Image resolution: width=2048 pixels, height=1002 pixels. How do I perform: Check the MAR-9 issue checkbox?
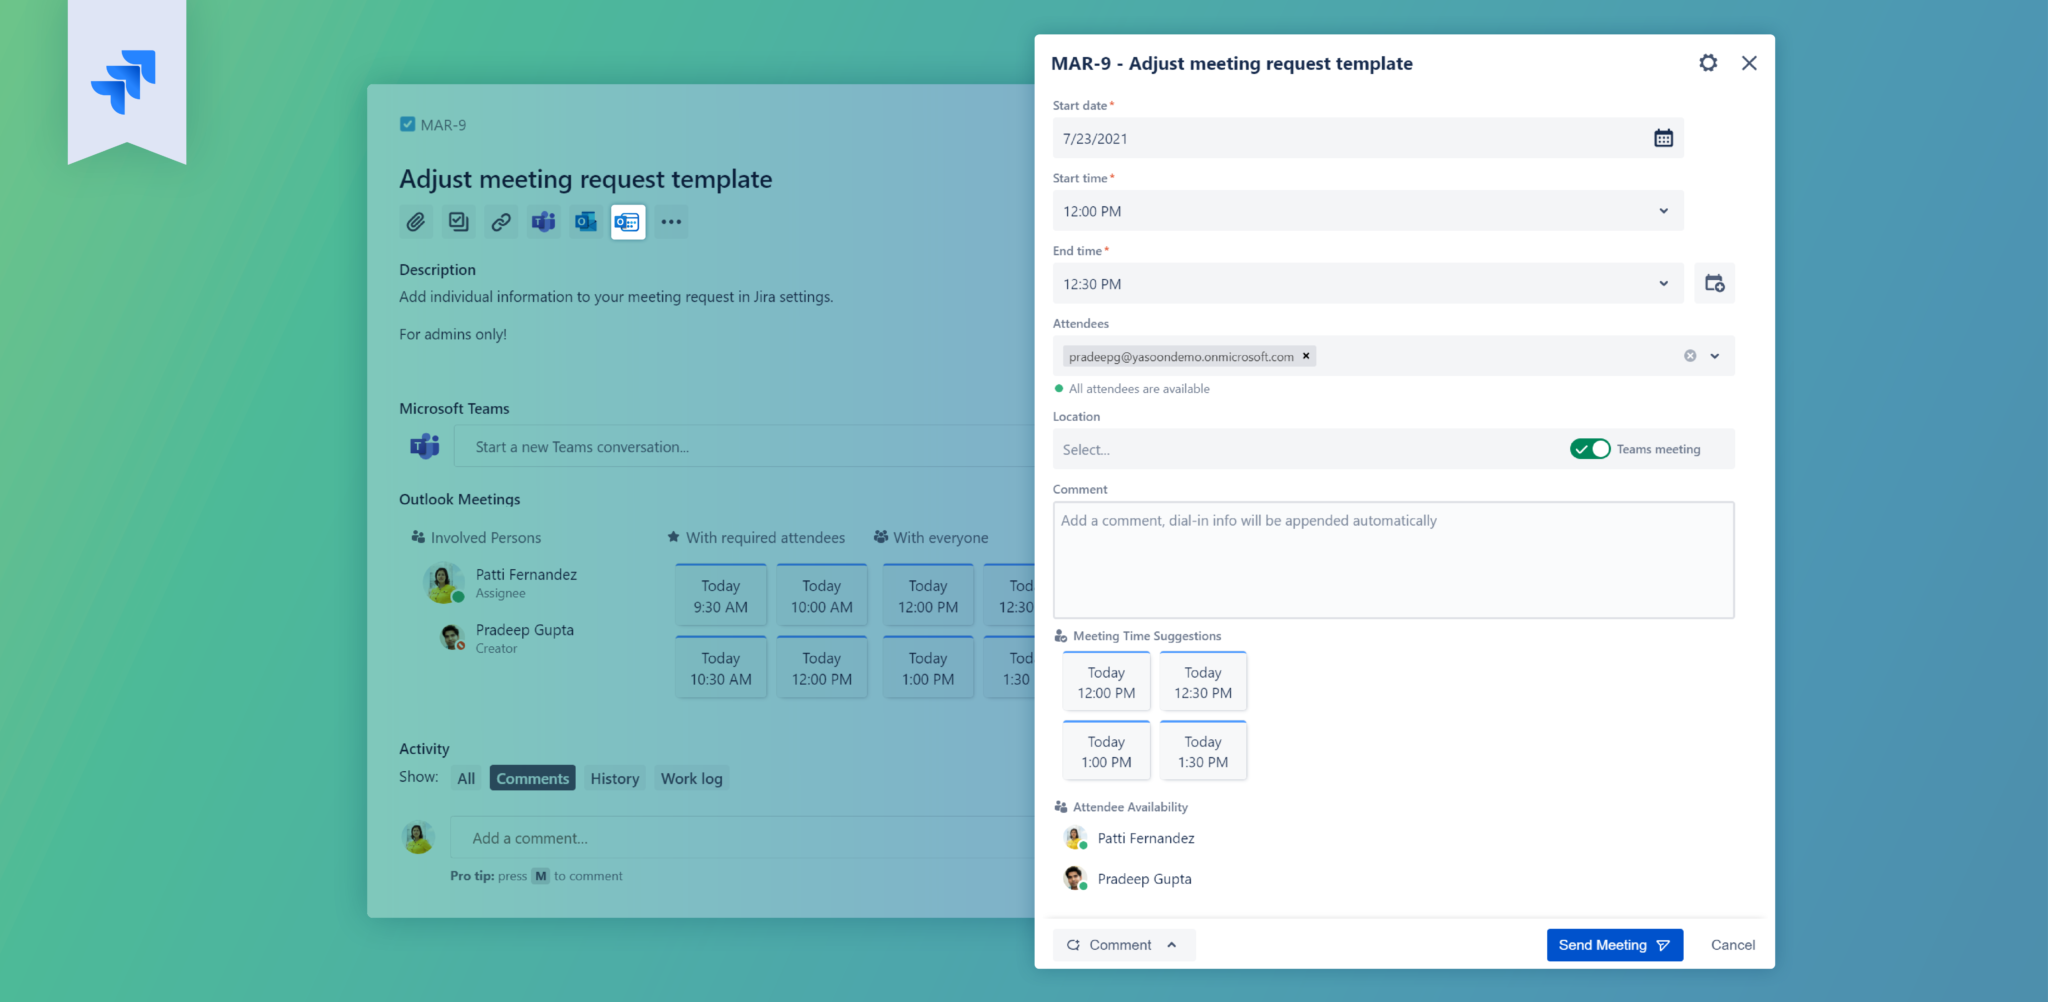pyautogui.click(x=408, y=124)
